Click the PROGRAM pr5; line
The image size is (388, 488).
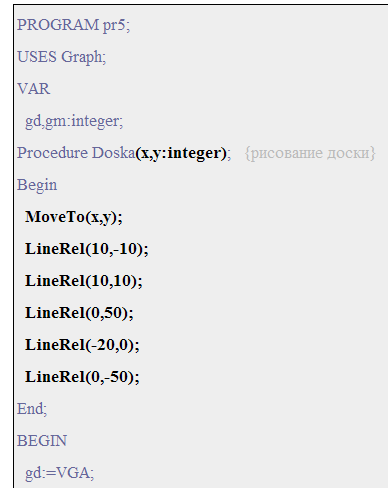pos(73,25)
